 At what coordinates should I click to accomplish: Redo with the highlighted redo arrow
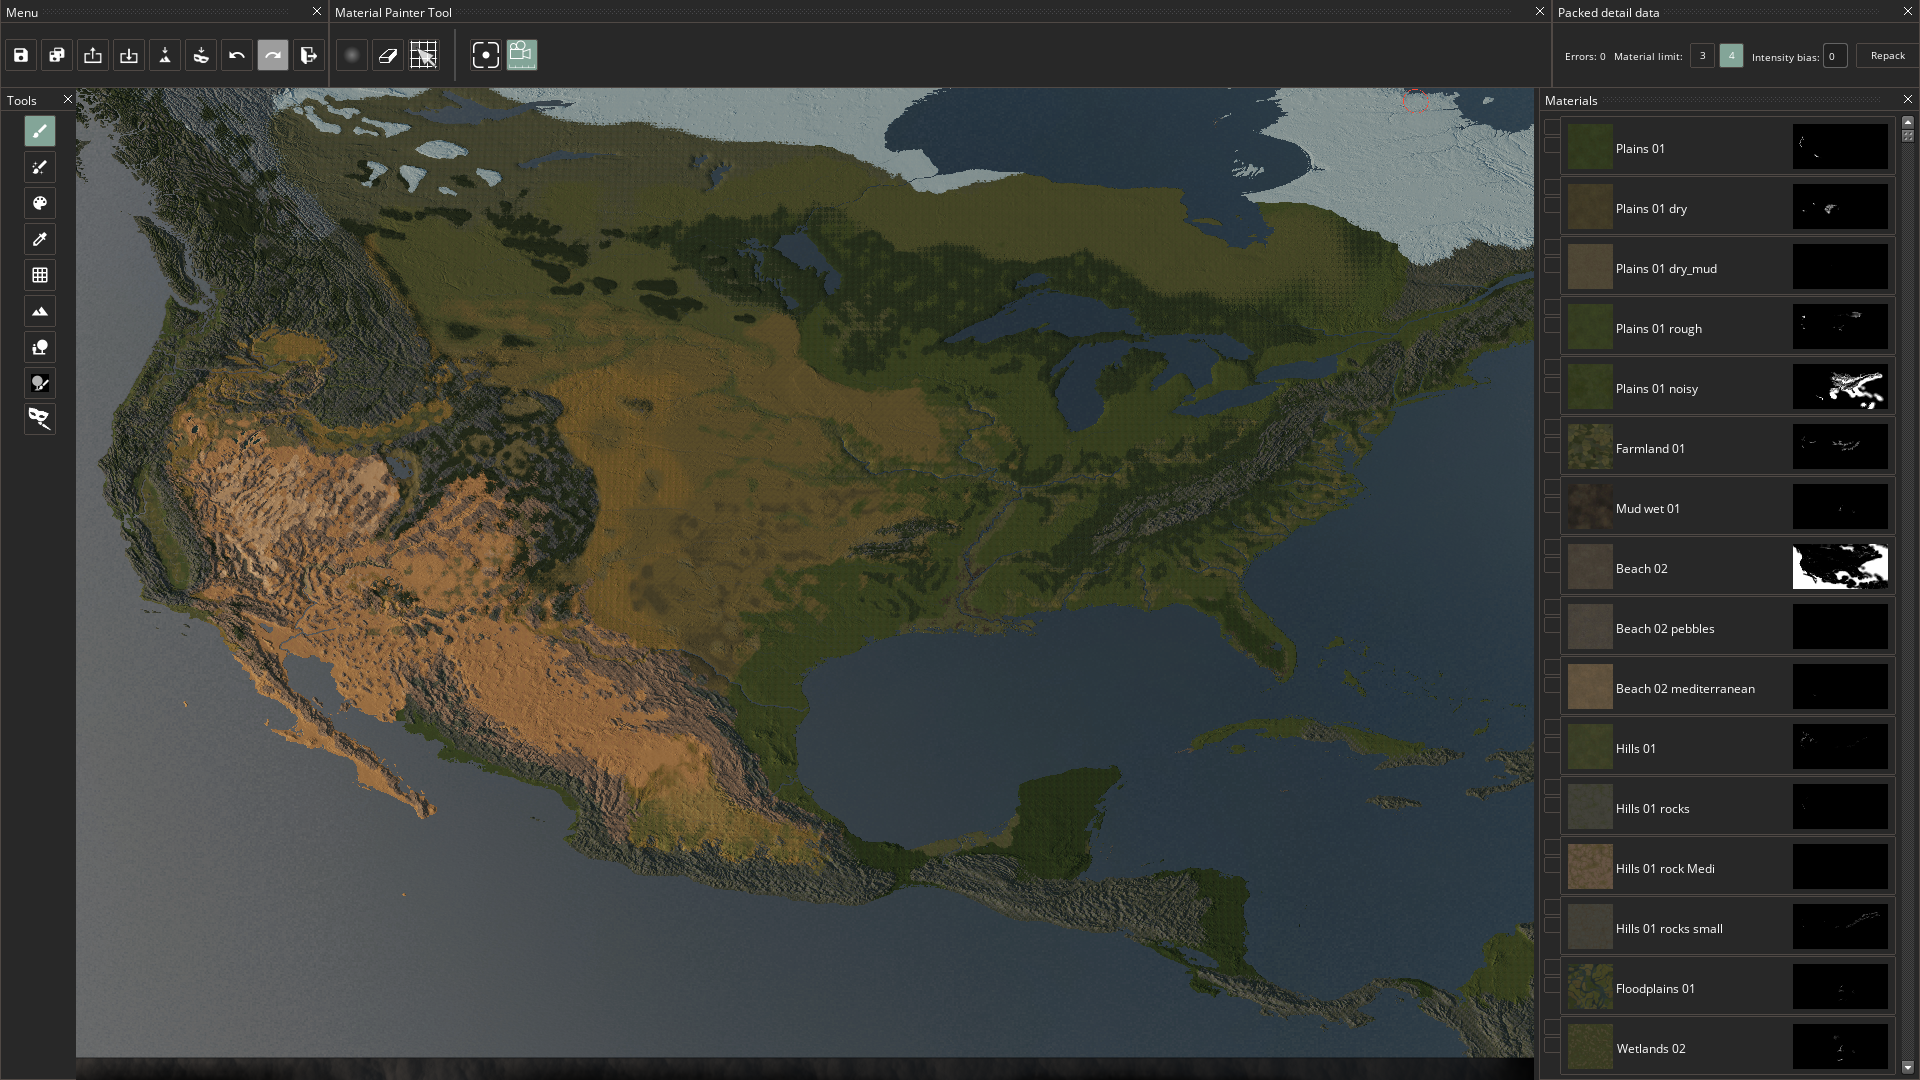[273, 55]
